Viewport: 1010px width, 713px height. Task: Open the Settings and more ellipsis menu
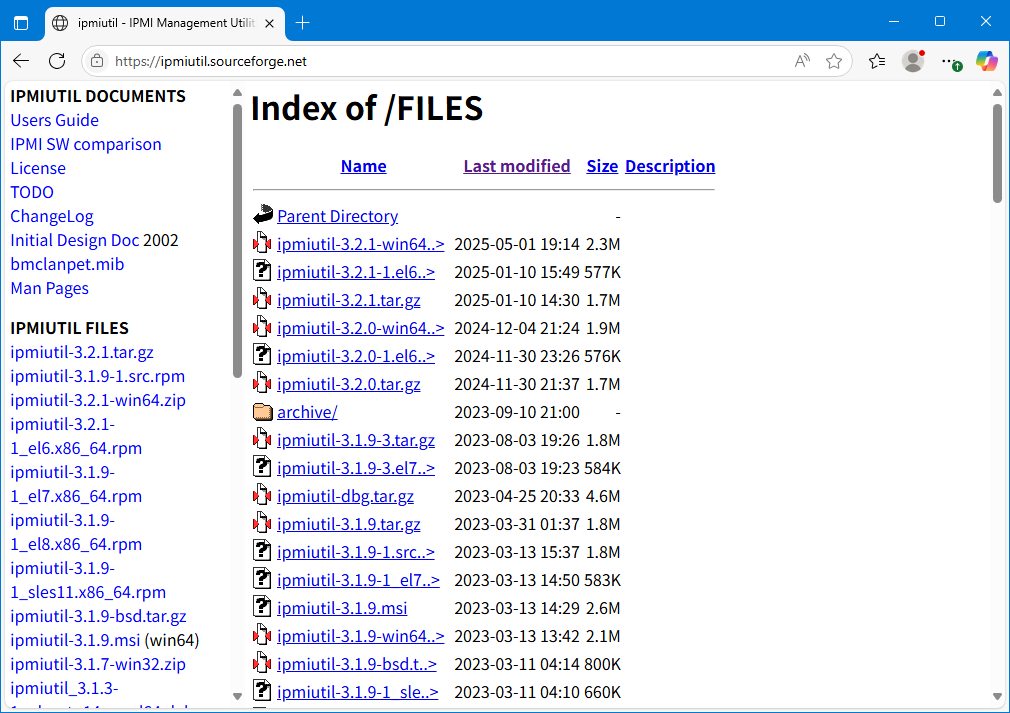point(949,61)
